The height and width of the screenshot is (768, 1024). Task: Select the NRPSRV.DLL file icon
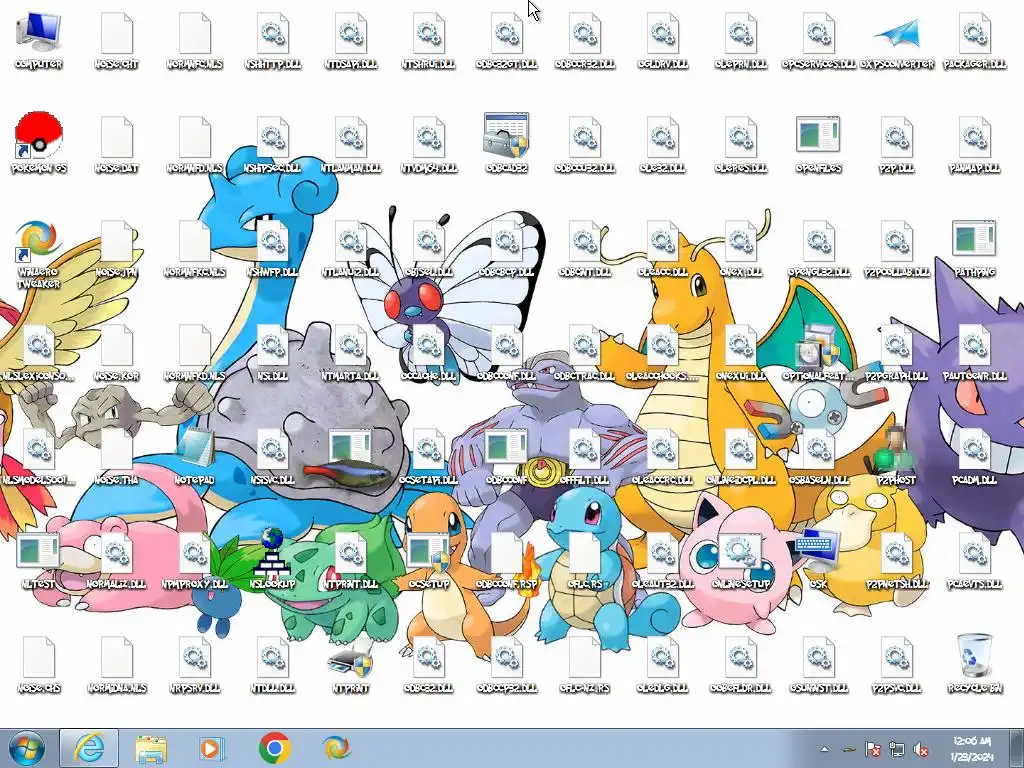[195, 656]
